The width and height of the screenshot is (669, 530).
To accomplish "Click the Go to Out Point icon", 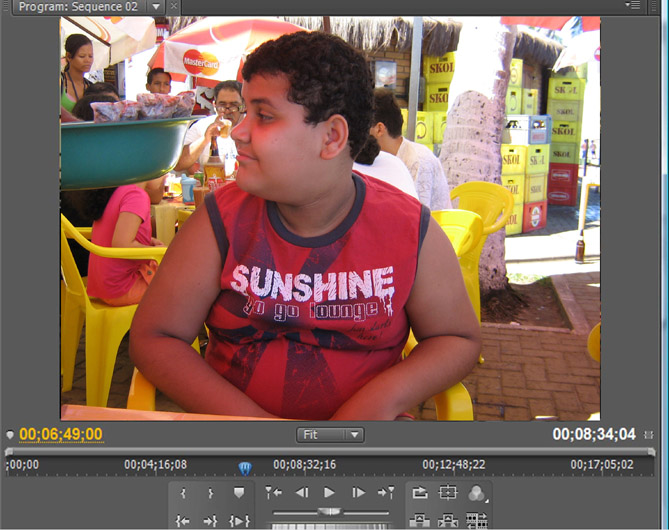I will coord(211,520).
